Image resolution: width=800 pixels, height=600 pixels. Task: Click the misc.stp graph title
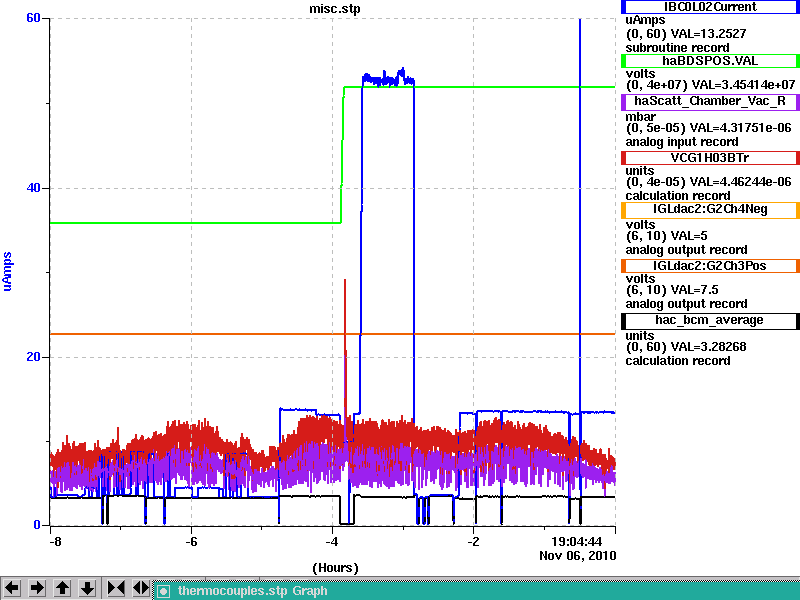(335, 9)
